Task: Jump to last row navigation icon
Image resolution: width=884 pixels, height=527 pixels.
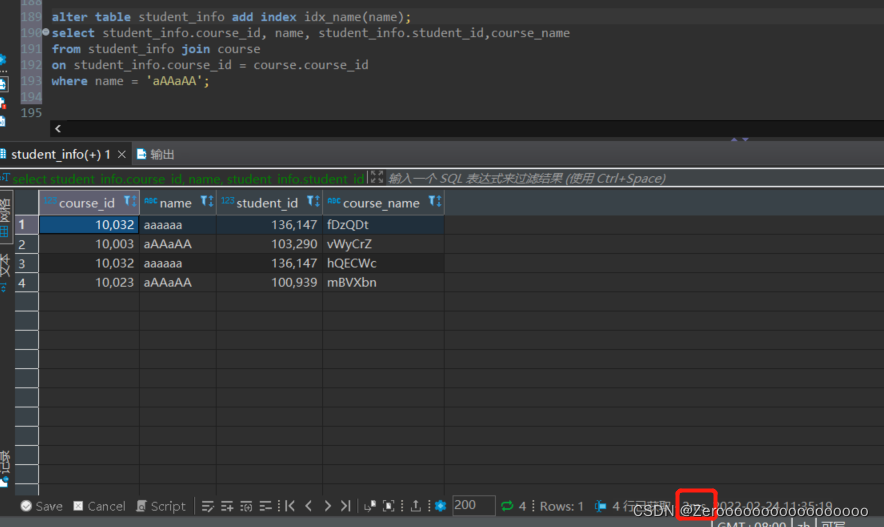Action: tap(345, 506)
